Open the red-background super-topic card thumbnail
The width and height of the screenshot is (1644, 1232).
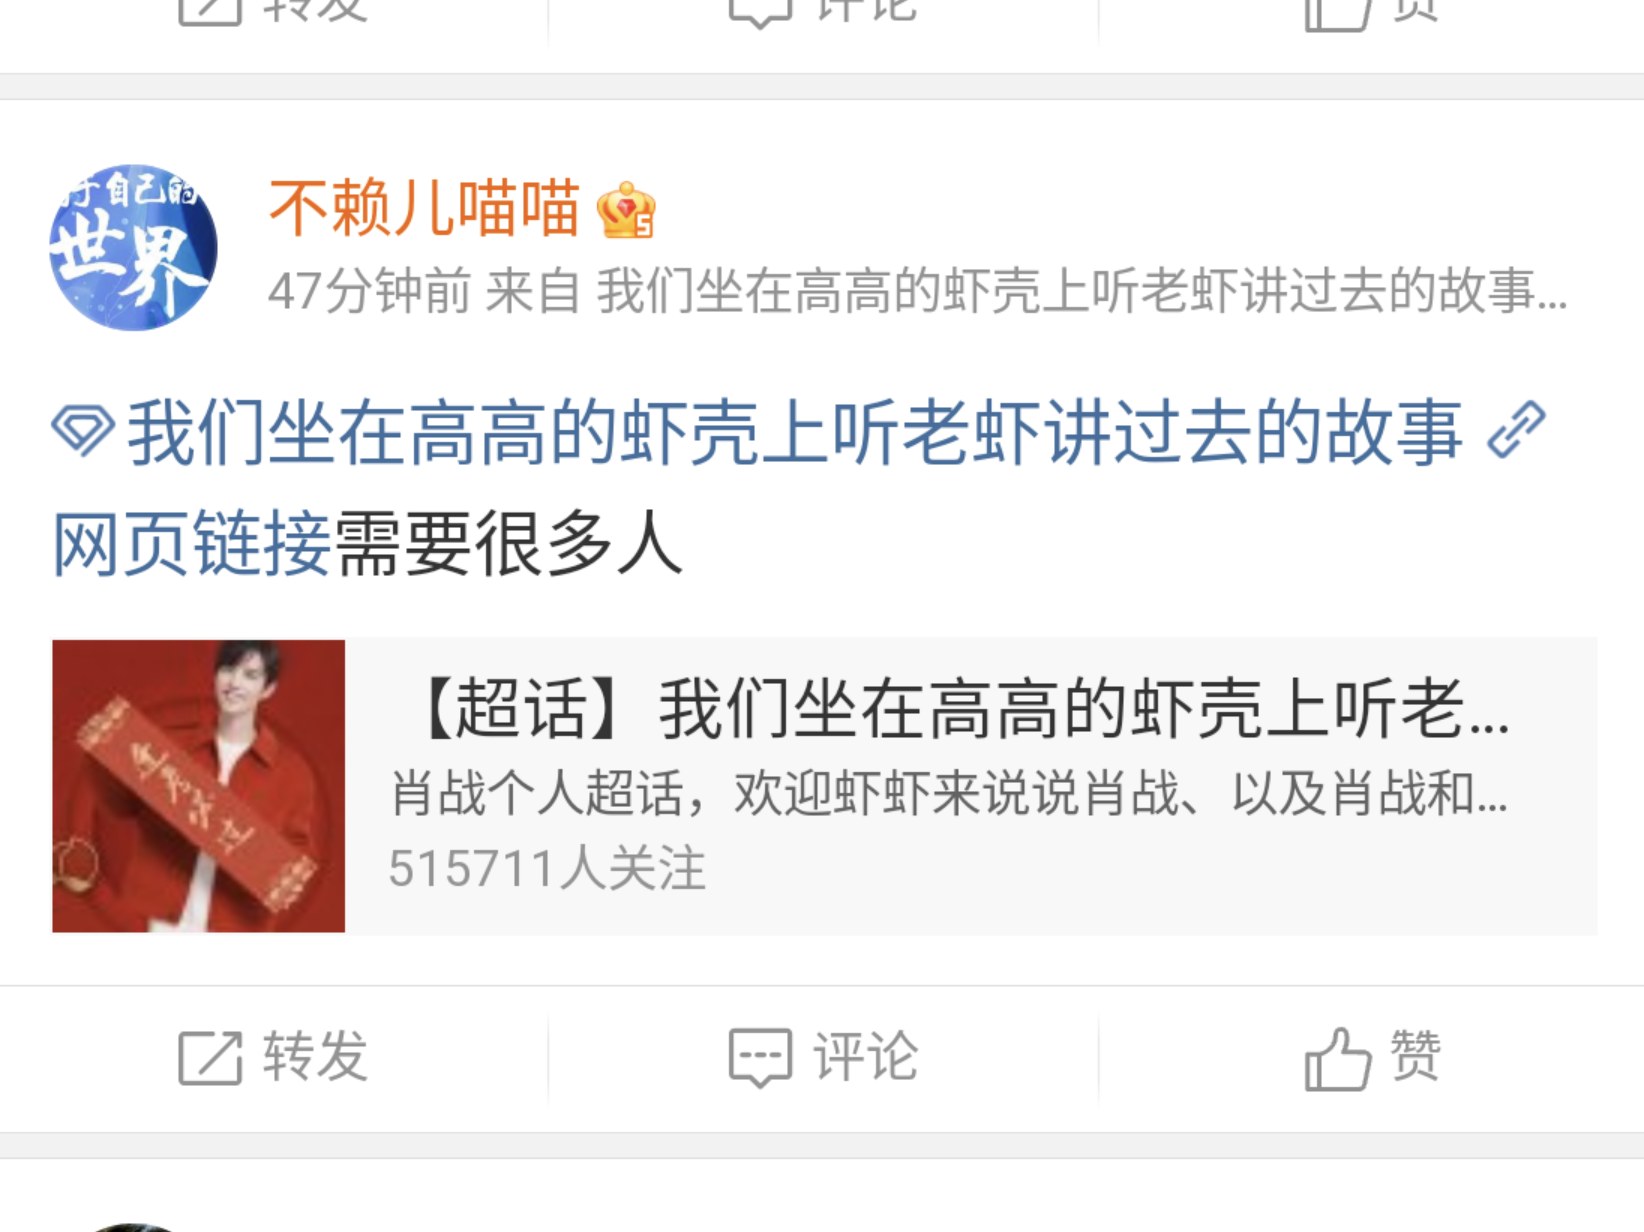[x=198, y=786]
